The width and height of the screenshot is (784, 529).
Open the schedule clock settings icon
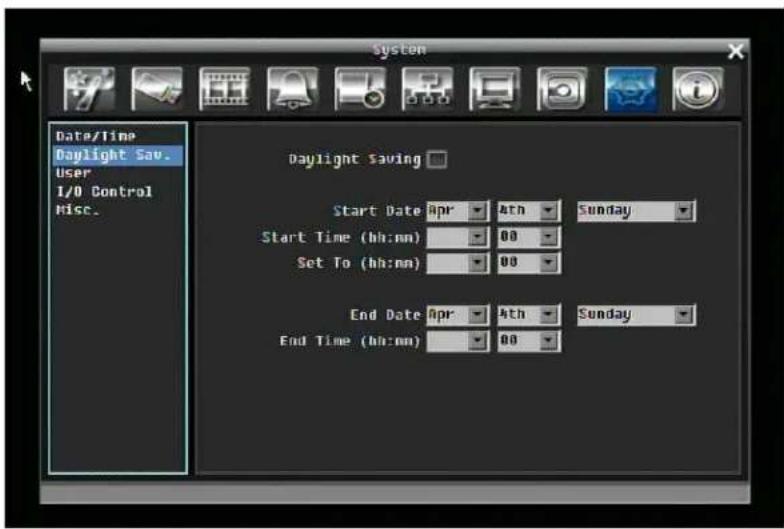360,89
